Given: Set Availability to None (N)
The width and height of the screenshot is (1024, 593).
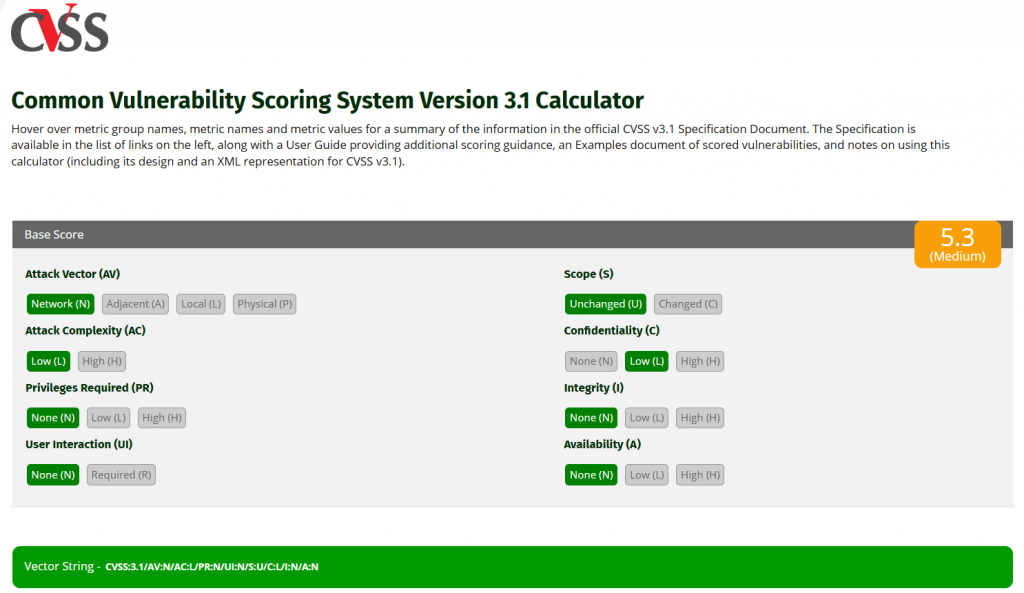Looking at the screenshot, I should 591,475.
